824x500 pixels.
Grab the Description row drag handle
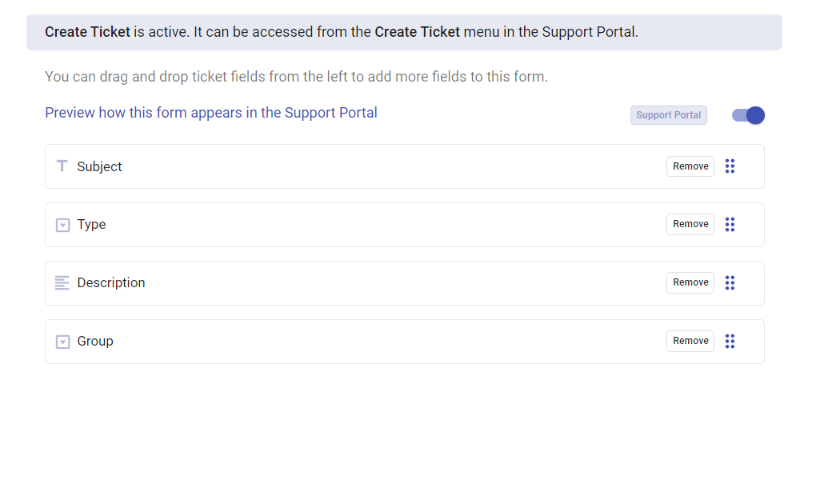730,283
